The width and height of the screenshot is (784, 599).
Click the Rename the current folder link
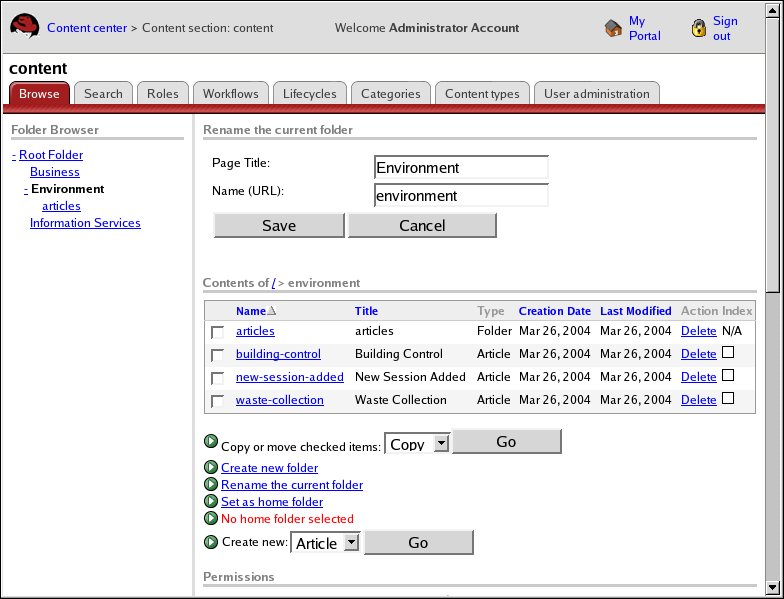pyautogui.click(x=292, y=485)
